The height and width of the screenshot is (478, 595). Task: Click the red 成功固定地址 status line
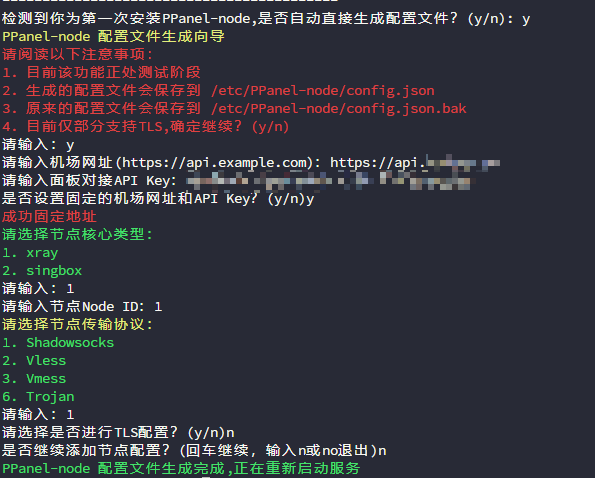pyautogui.click(x=49, y=217)
